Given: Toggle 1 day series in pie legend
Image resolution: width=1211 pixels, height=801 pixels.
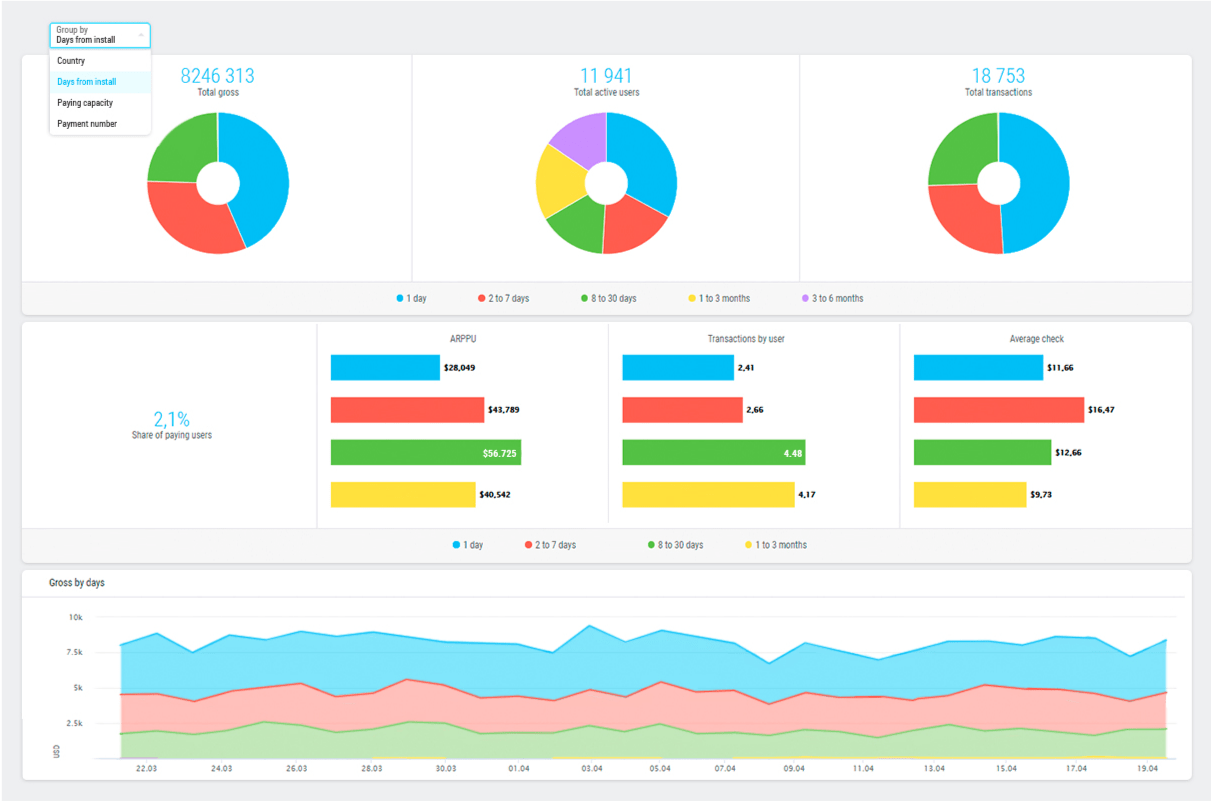Looking at the screenshot, I should pos(411,299).
